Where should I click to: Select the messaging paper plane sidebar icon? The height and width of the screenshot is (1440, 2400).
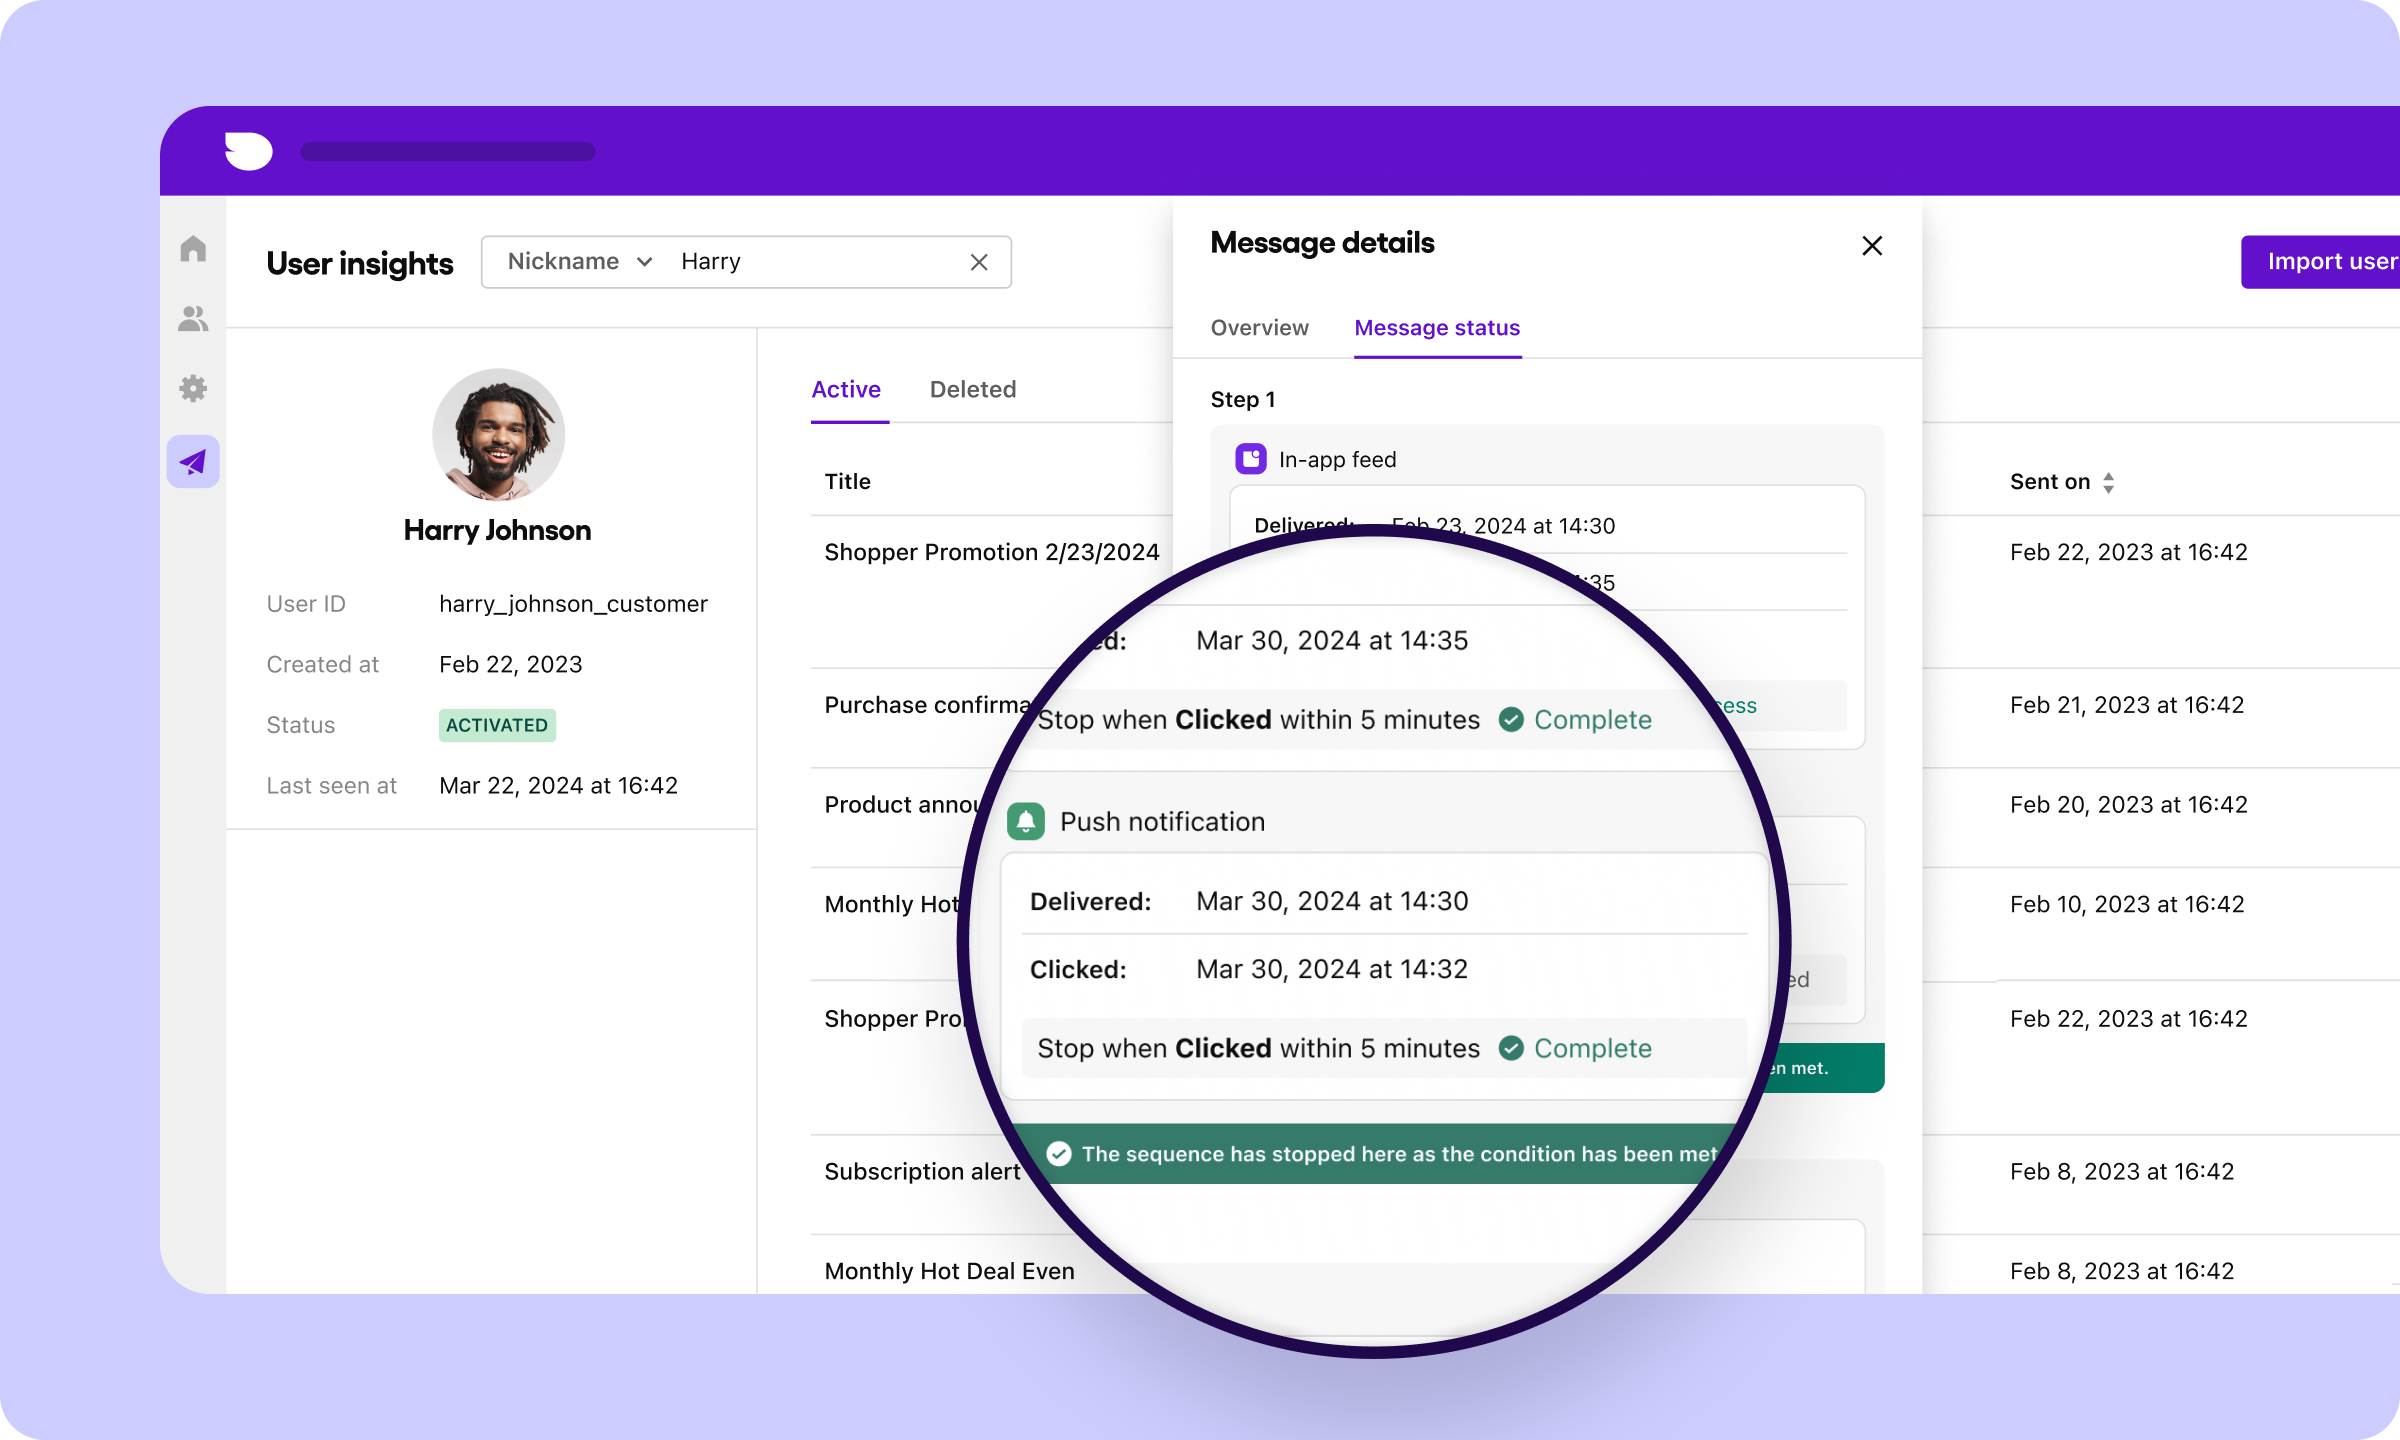click(x=193, y=461)
